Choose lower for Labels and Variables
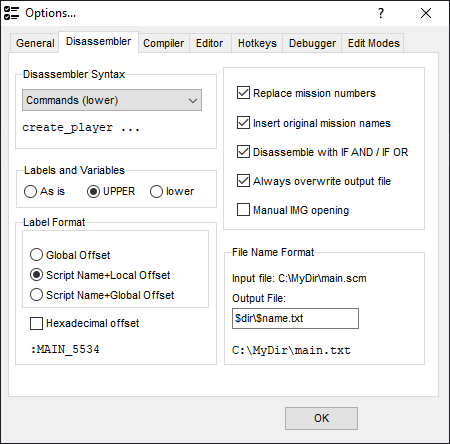The width and height of the screenshot is (450, 444). 156,192
